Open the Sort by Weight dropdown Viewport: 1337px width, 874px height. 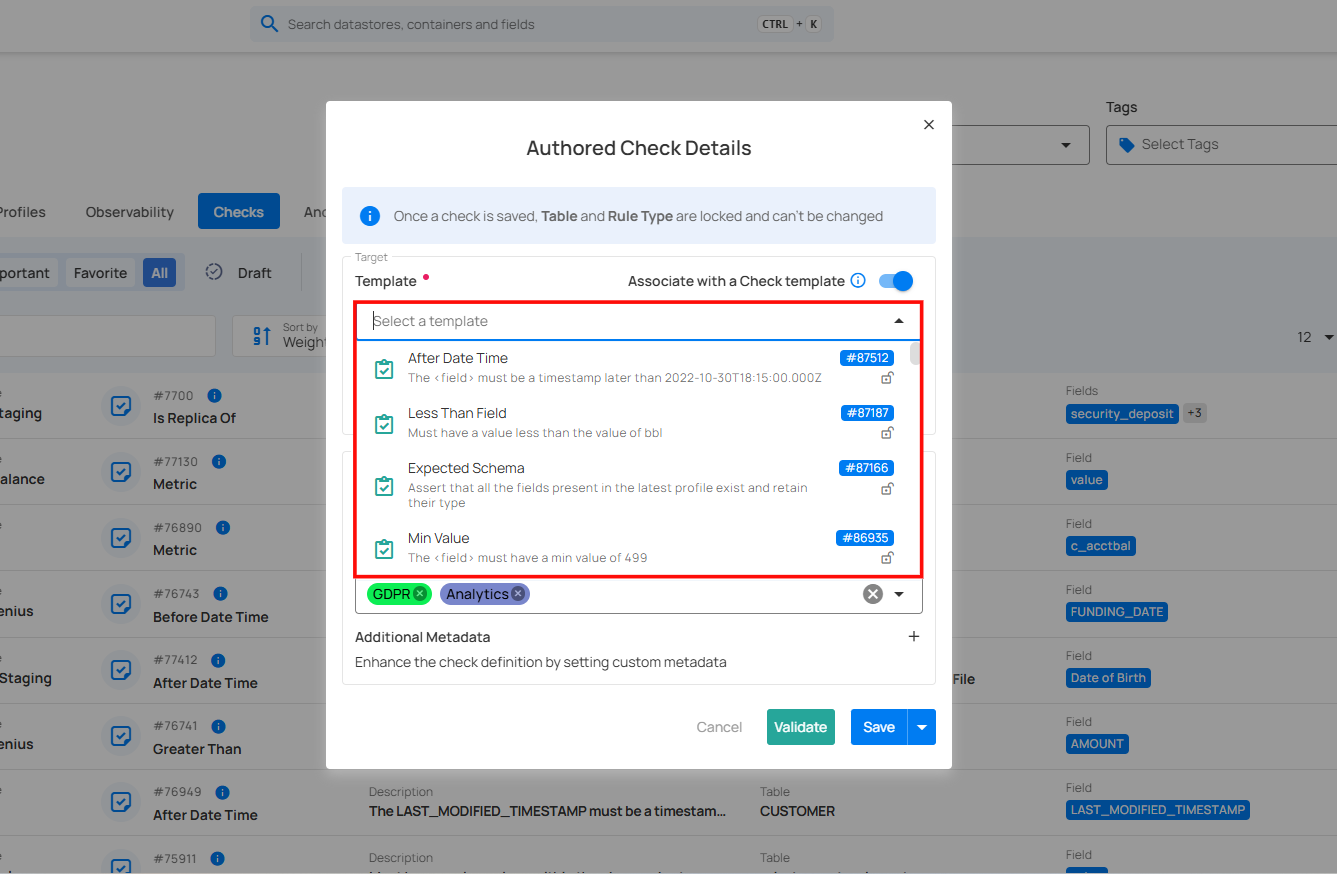(279, 336)
